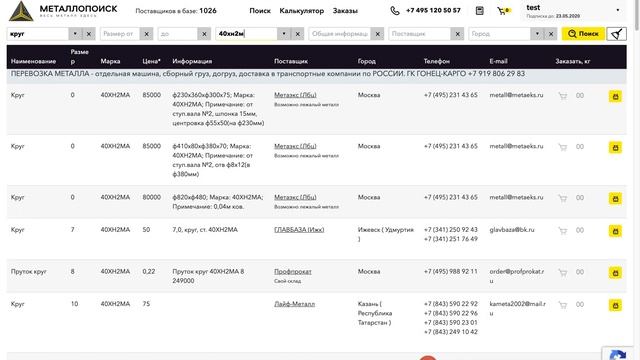Add first Метаэкс 85000 row to cart

click(x=563, y=96)
